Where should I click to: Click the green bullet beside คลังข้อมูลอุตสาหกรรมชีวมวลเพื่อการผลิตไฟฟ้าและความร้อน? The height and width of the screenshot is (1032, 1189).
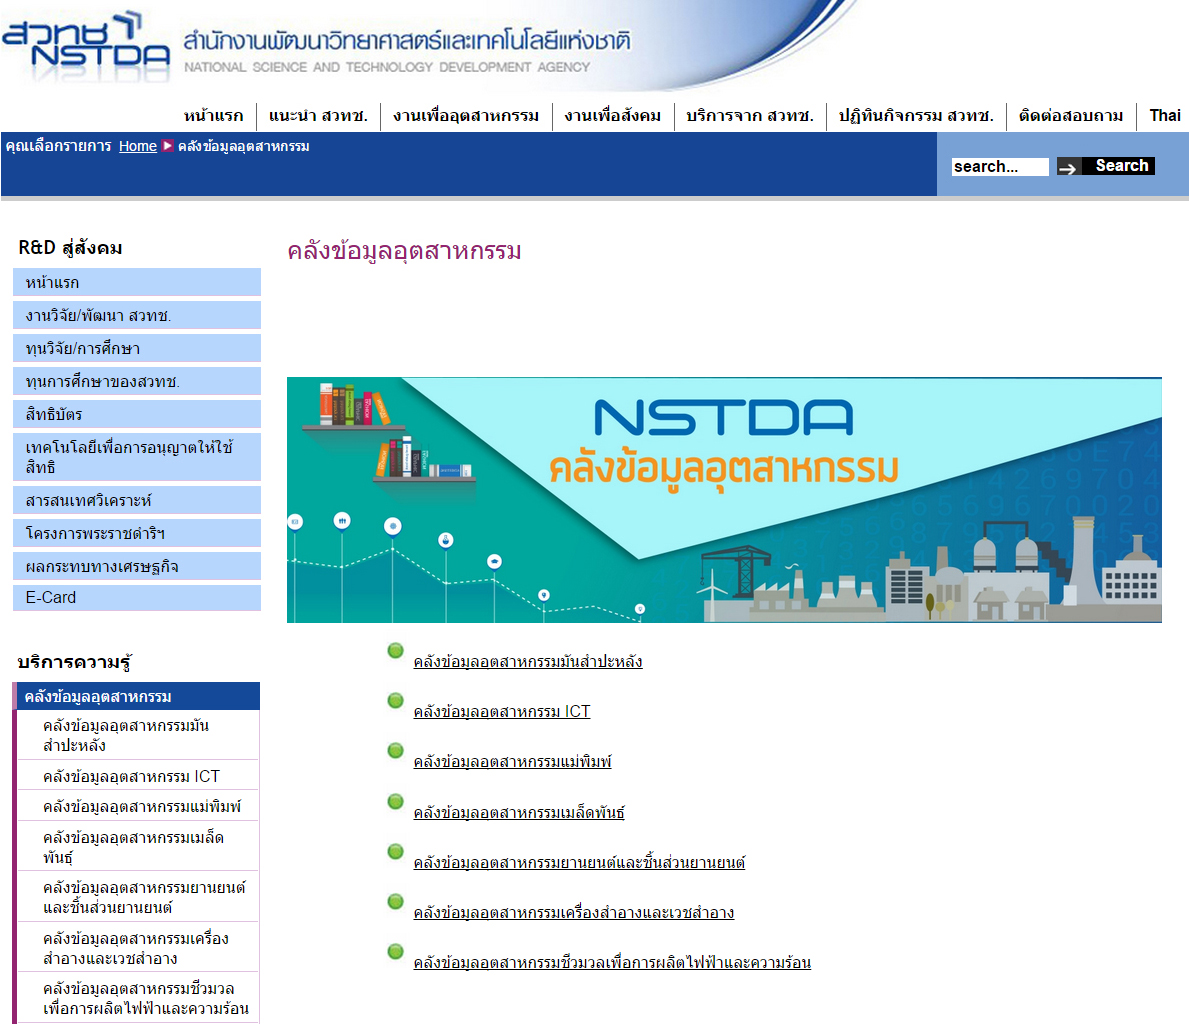coord(395,952)
